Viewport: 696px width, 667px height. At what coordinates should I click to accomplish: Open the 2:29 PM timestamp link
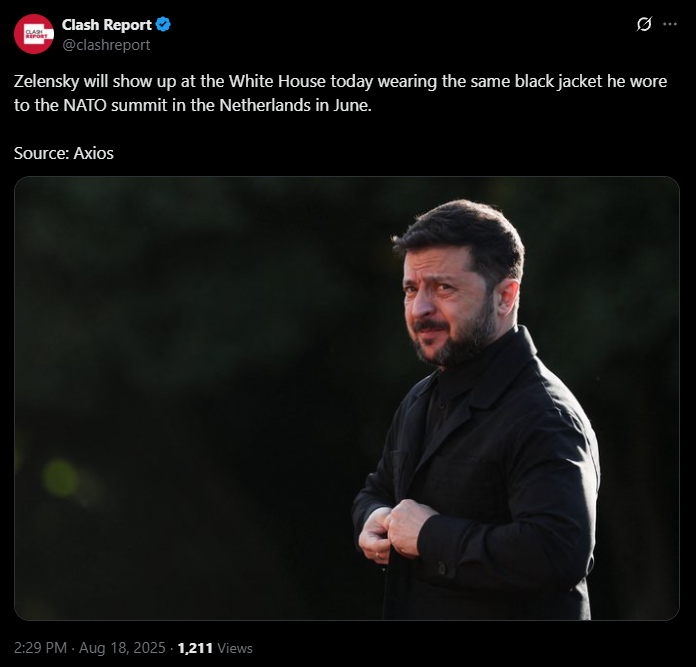coord(40,648)
